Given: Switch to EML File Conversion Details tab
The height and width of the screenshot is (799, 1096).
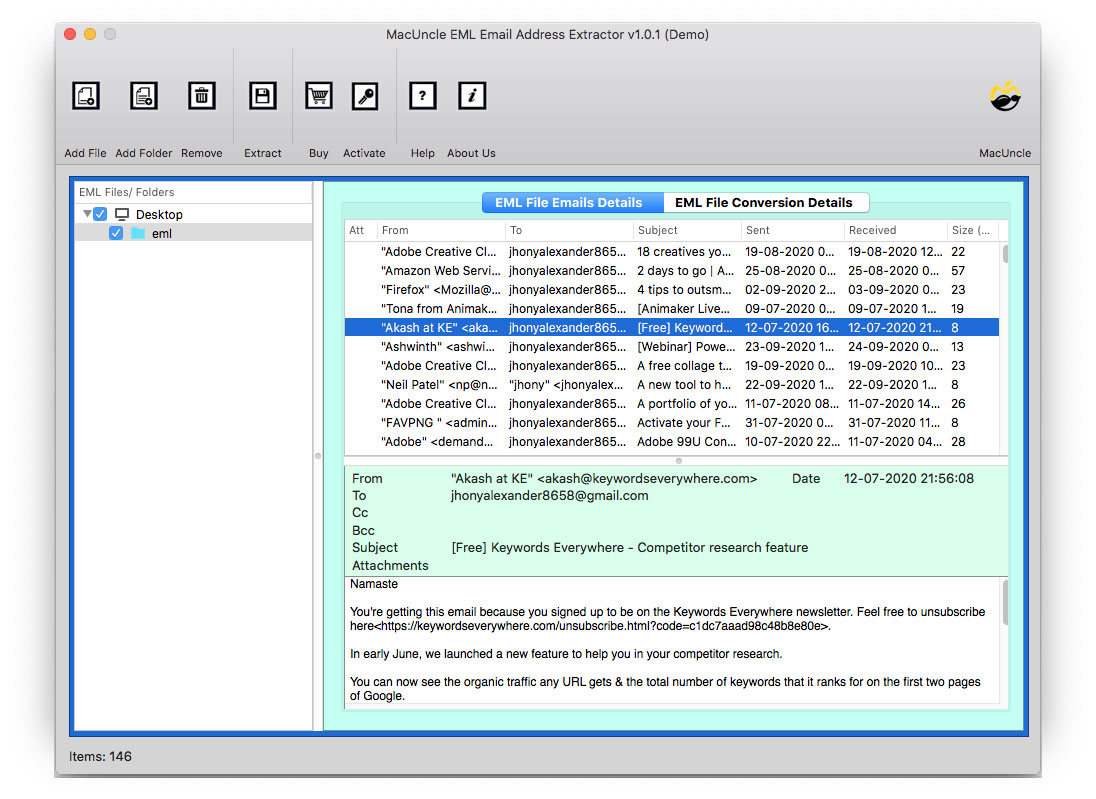Looking at the screenshot, I should point(765,203).
